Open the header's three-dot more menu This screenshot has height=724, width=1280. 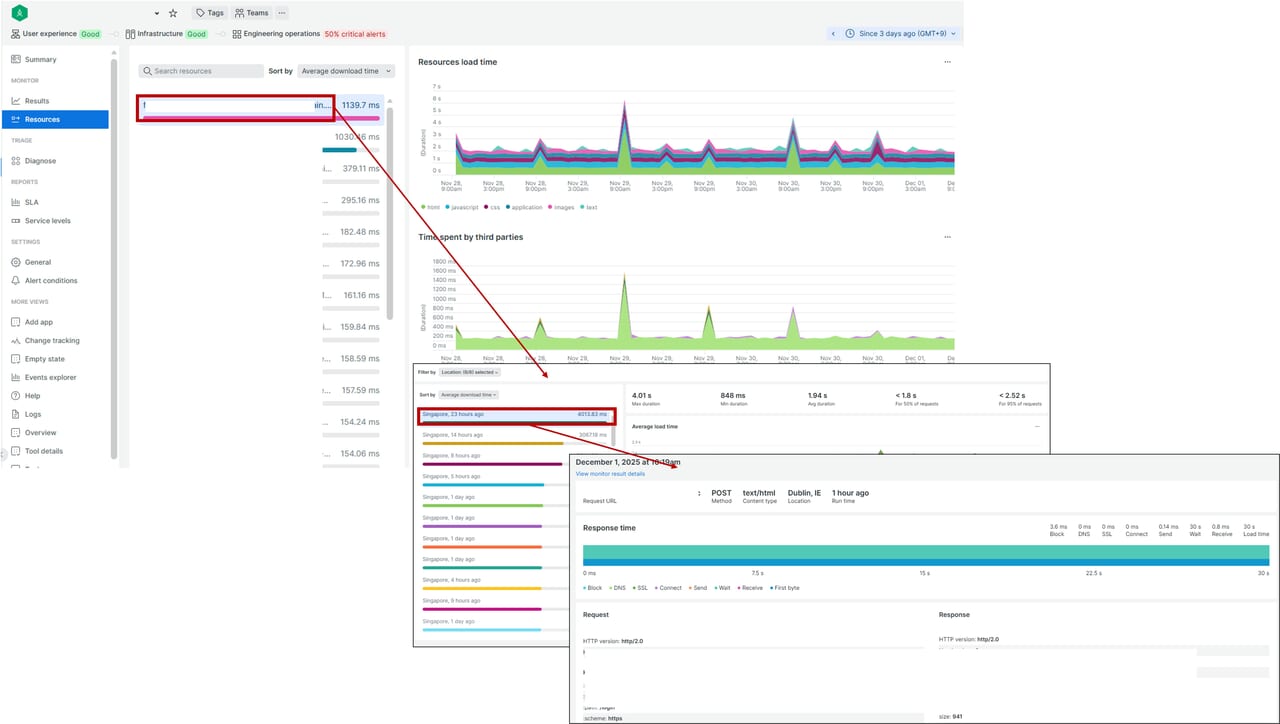(x=281, y=13)
